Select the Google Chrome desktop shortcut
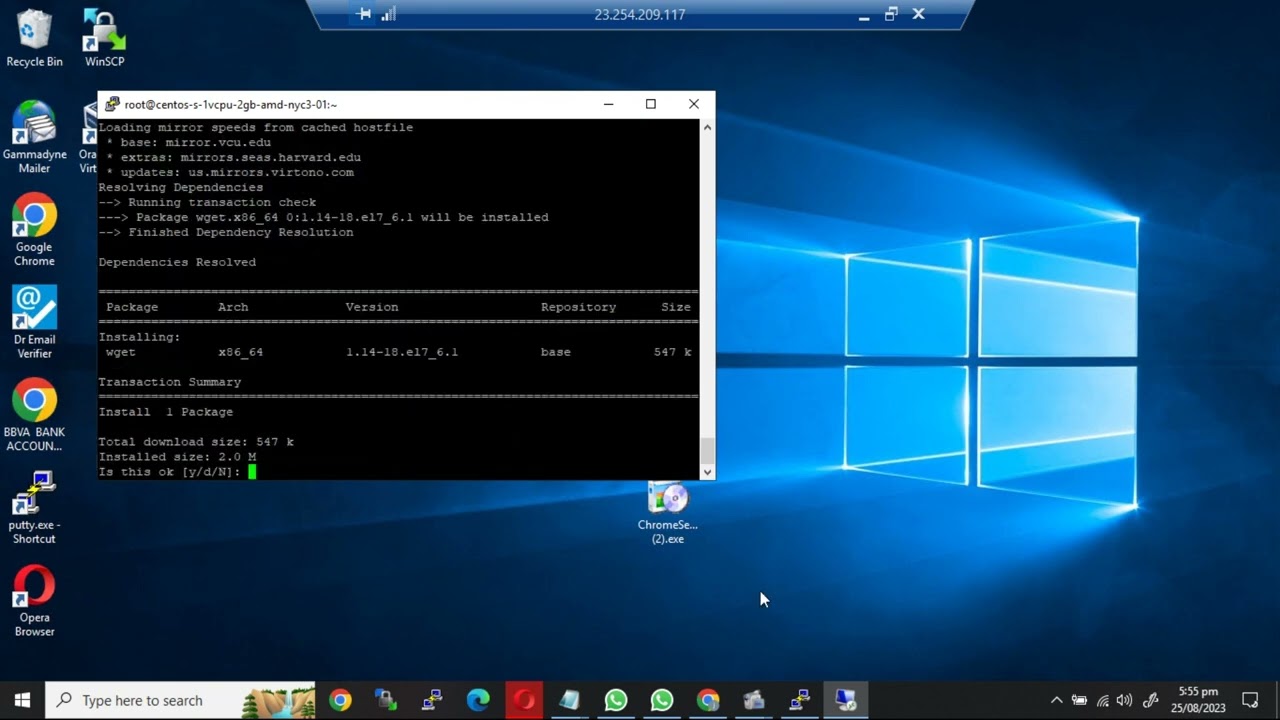This screenshot has width=1280, height=720. [x=34, y=230]
